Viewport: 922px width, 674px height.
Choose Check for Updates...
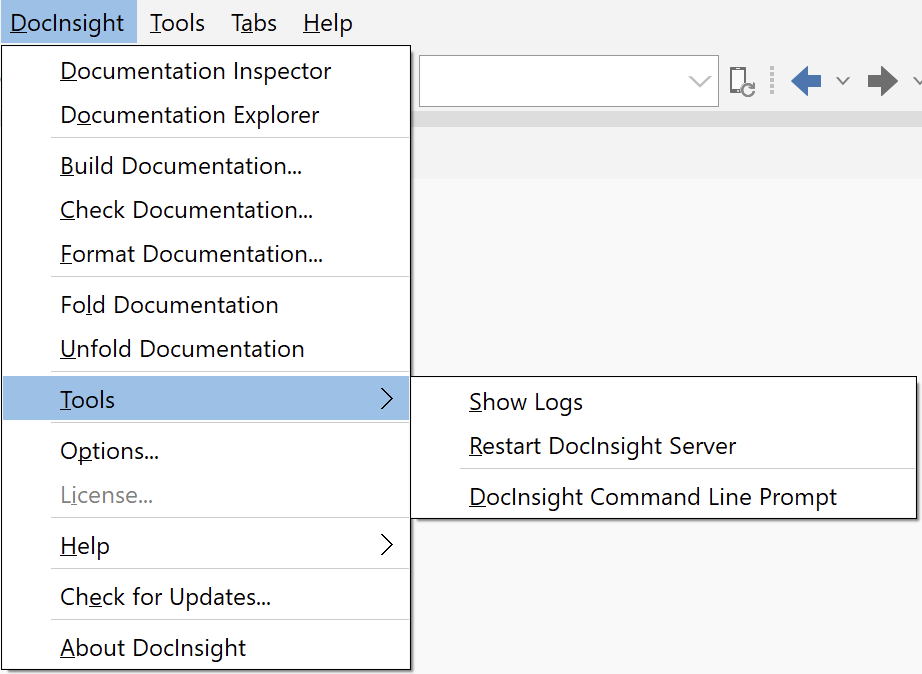206,597
